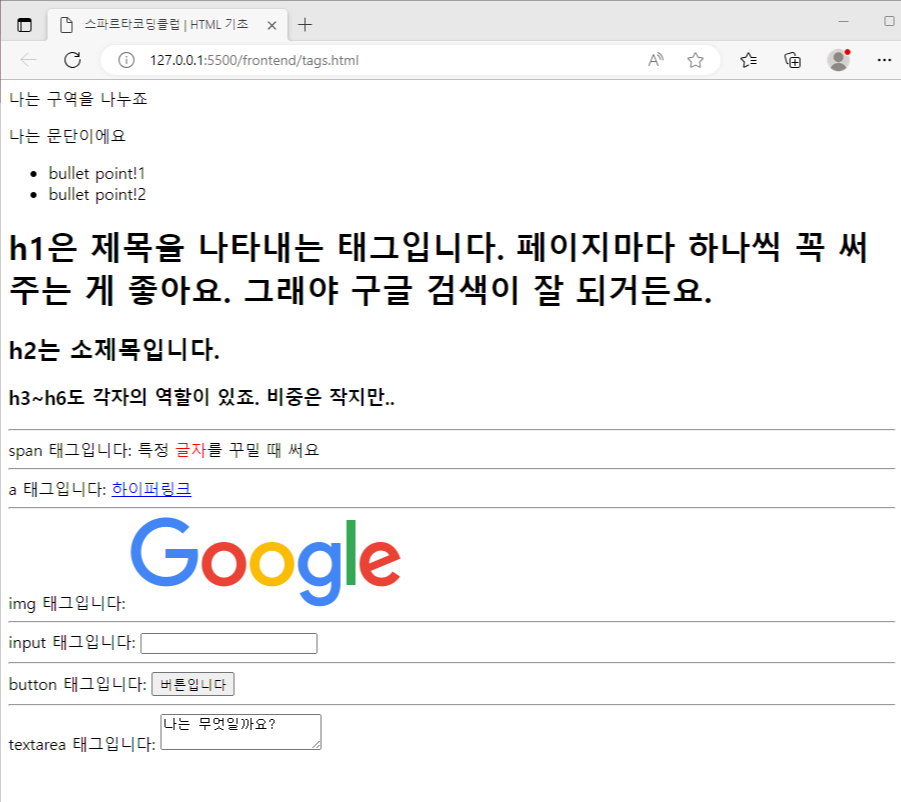The width and height of the screenshot is (901, 802).
Task: Follow the 하이퍼링크 link
Action: click(x=152, y=489)
